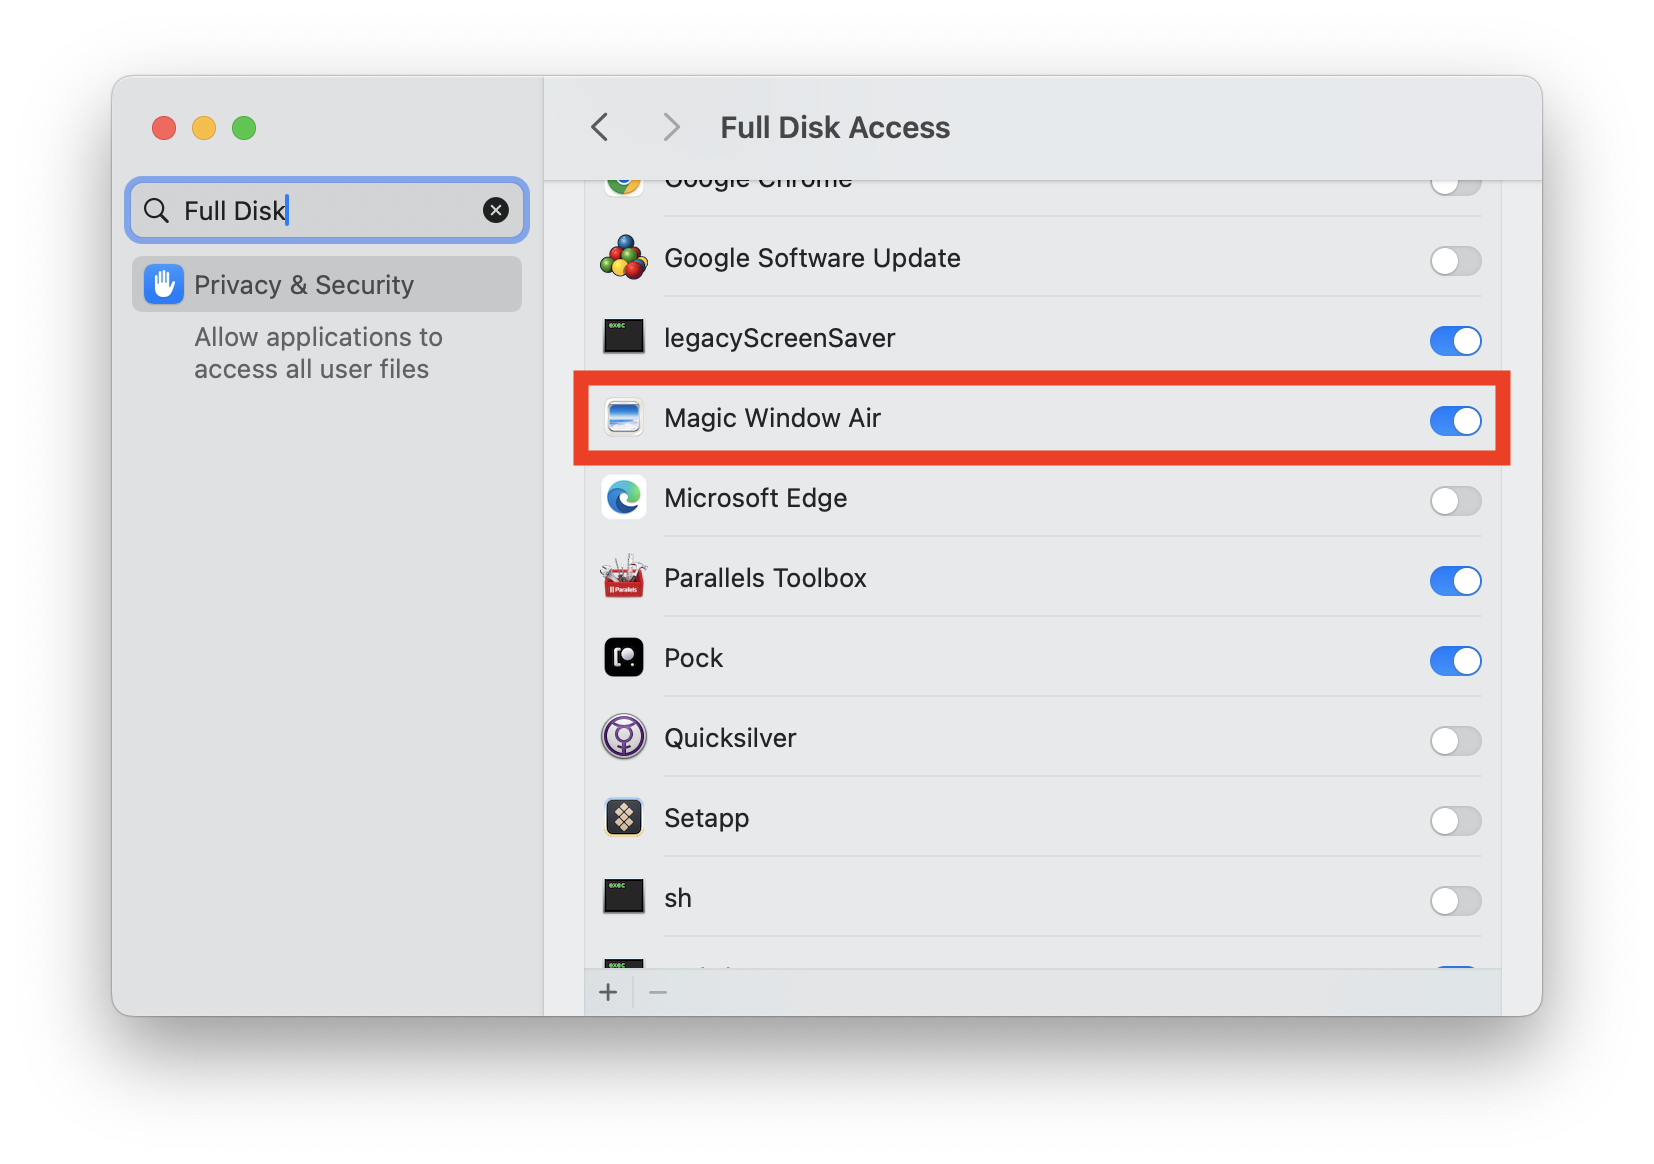This screenshot has height=1164, width=1654.
Task: Select the Pock label
Action: (693, 658)
